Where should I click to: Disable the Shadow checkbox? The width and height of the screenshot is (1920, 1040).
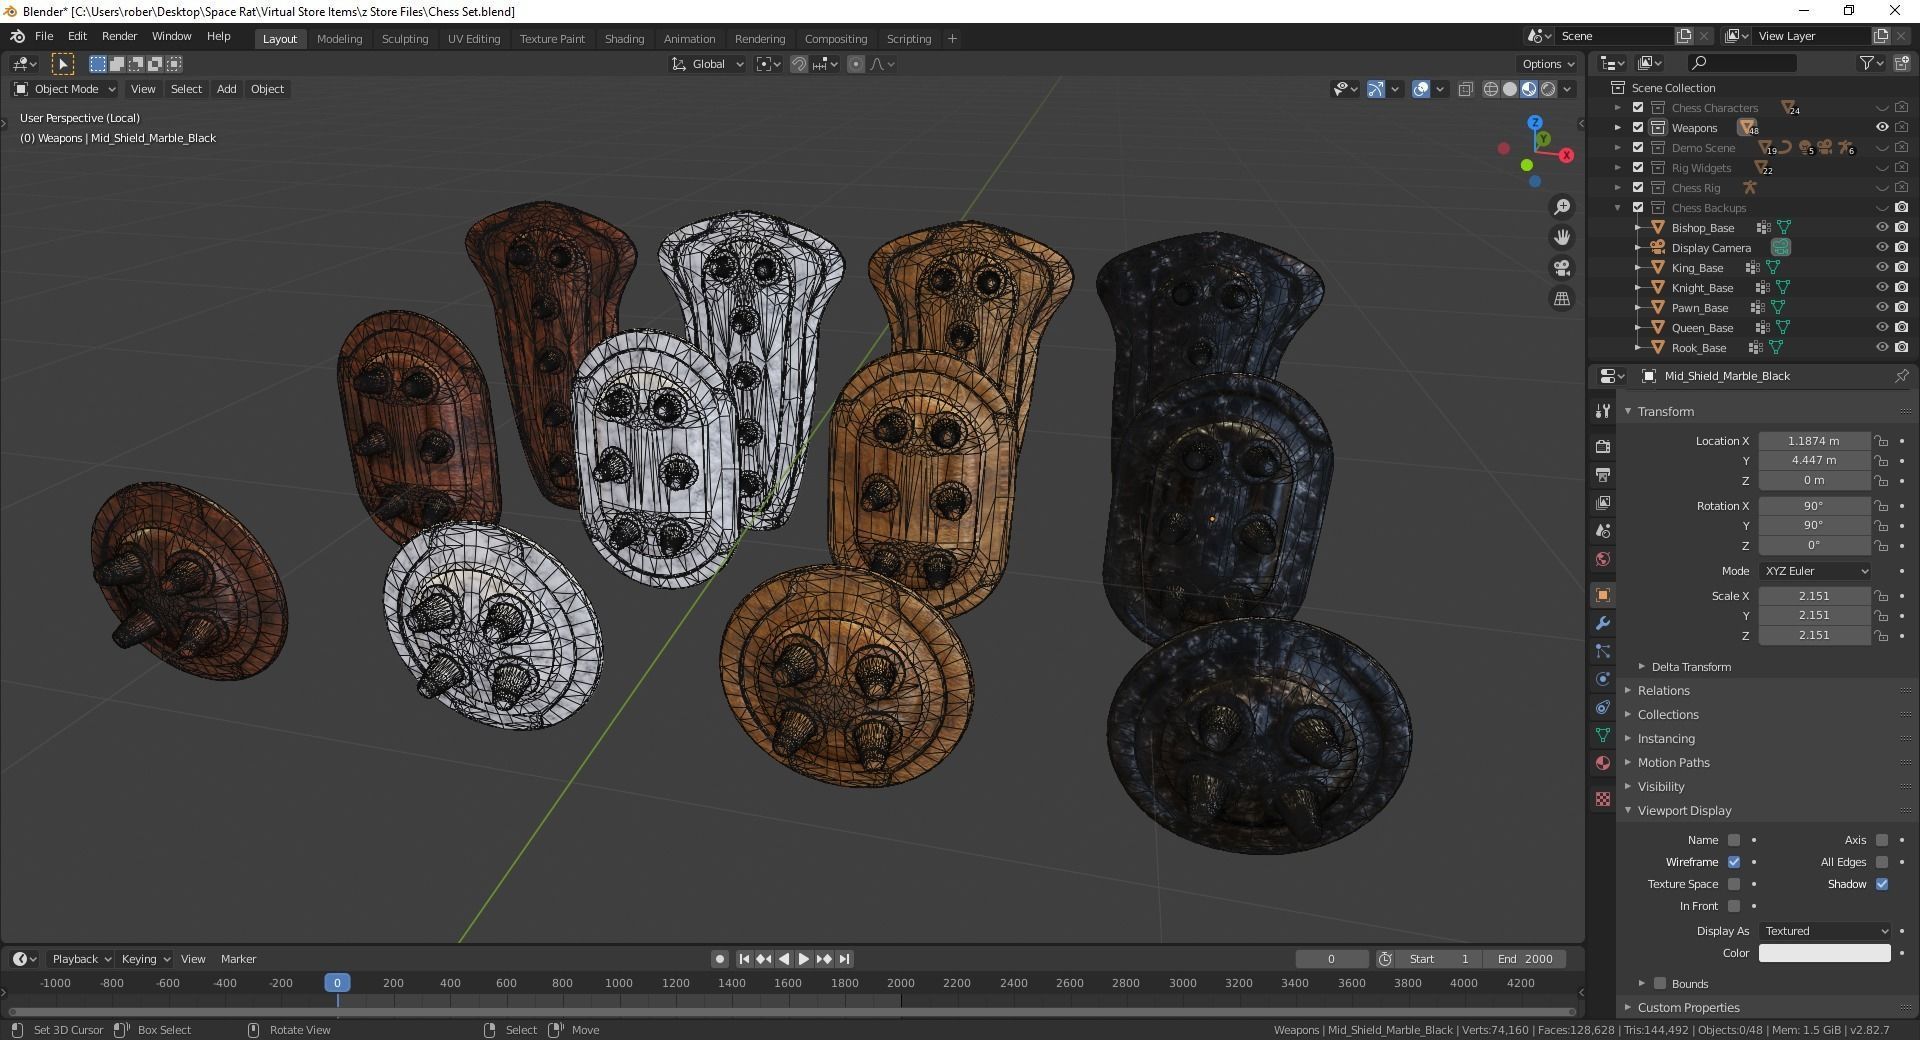(1882, 884)
